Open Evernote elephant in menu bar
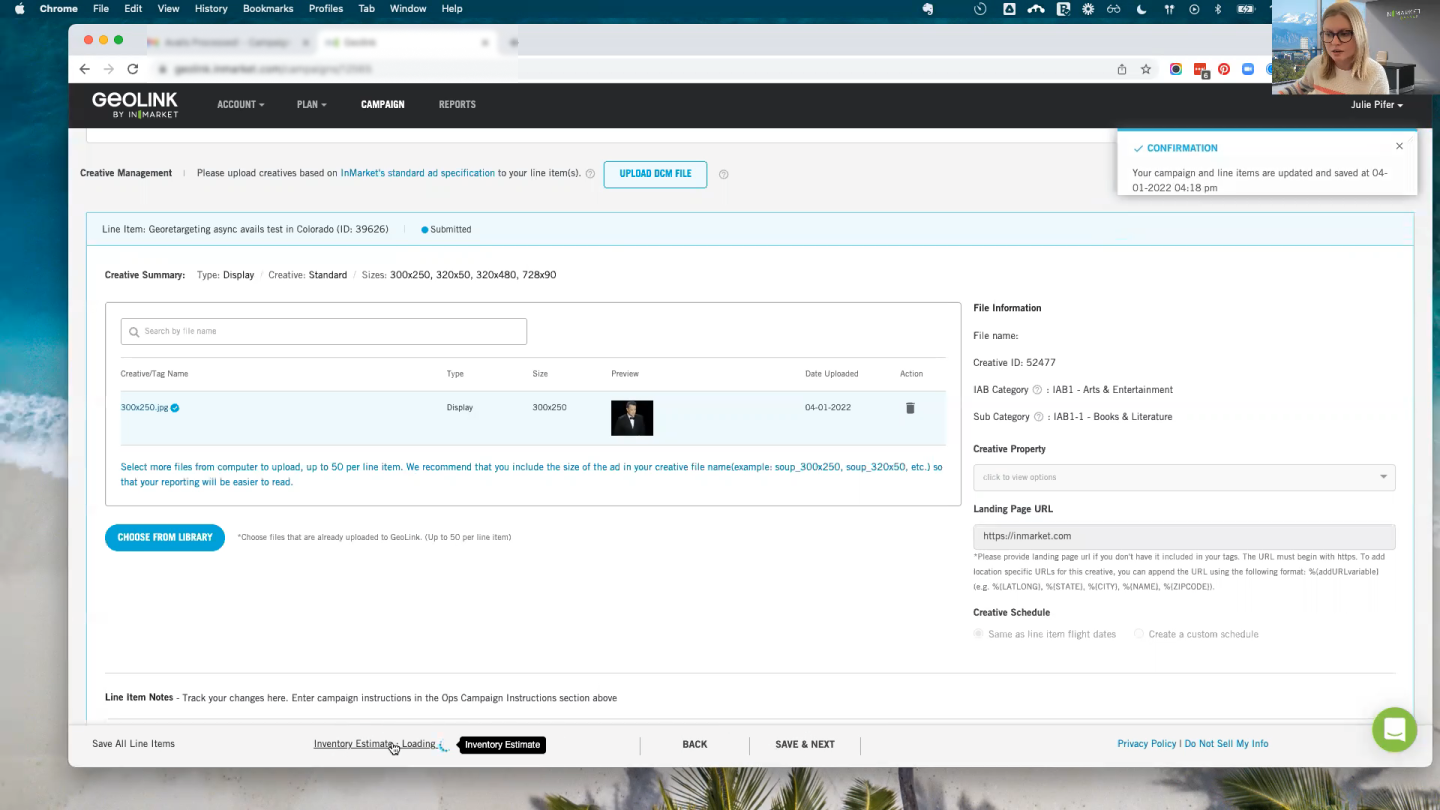This screenshot has height=810, width=1440. click(x=928, y=8)
